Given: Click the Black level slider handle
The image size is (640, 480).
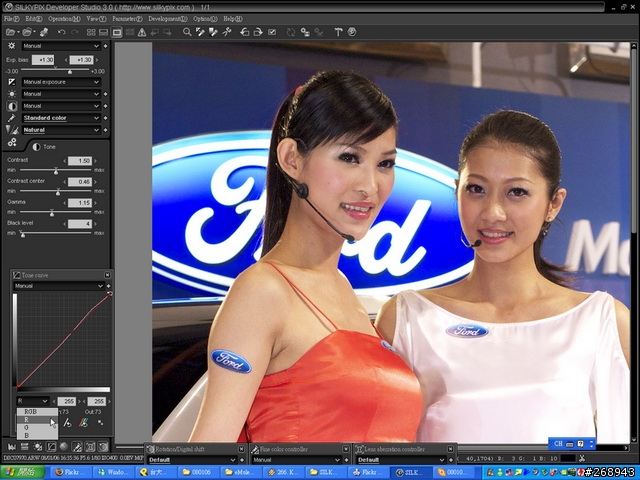Looking at the screenshot, I should [22, 234].
